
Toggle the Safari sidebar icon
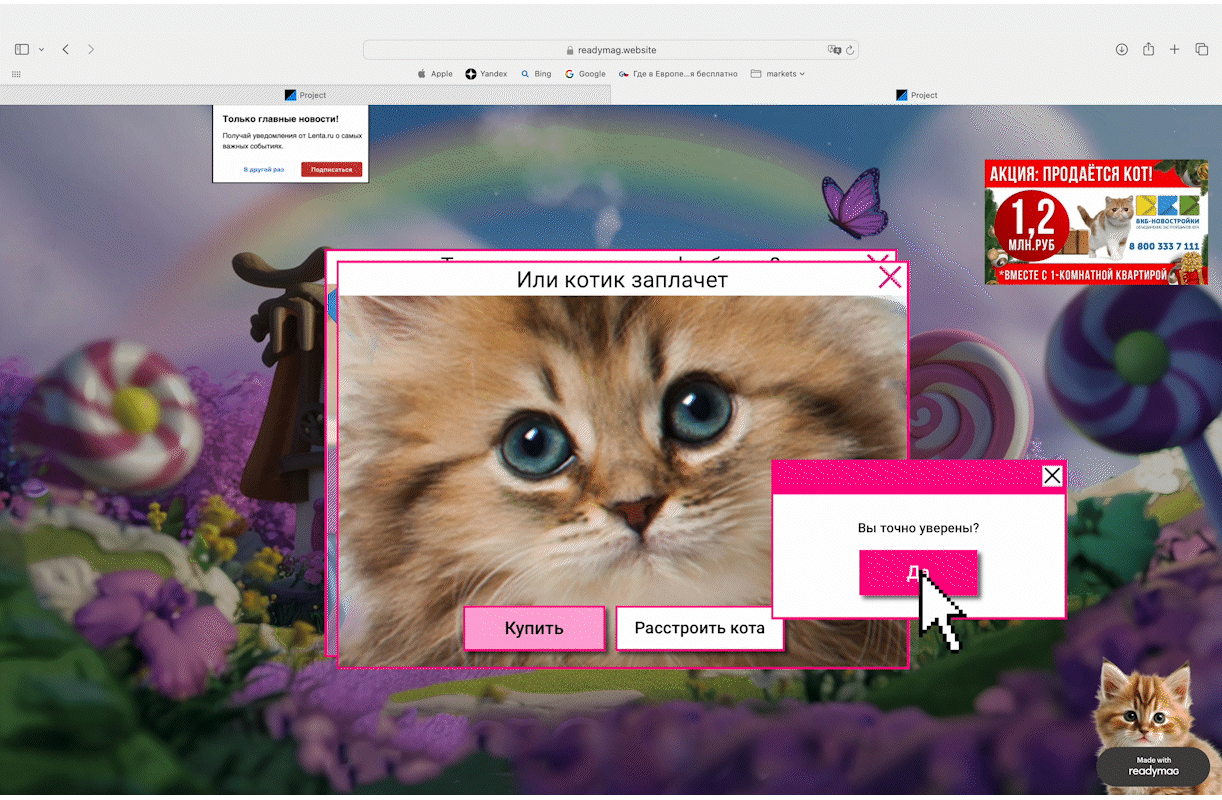pos(21,49)
